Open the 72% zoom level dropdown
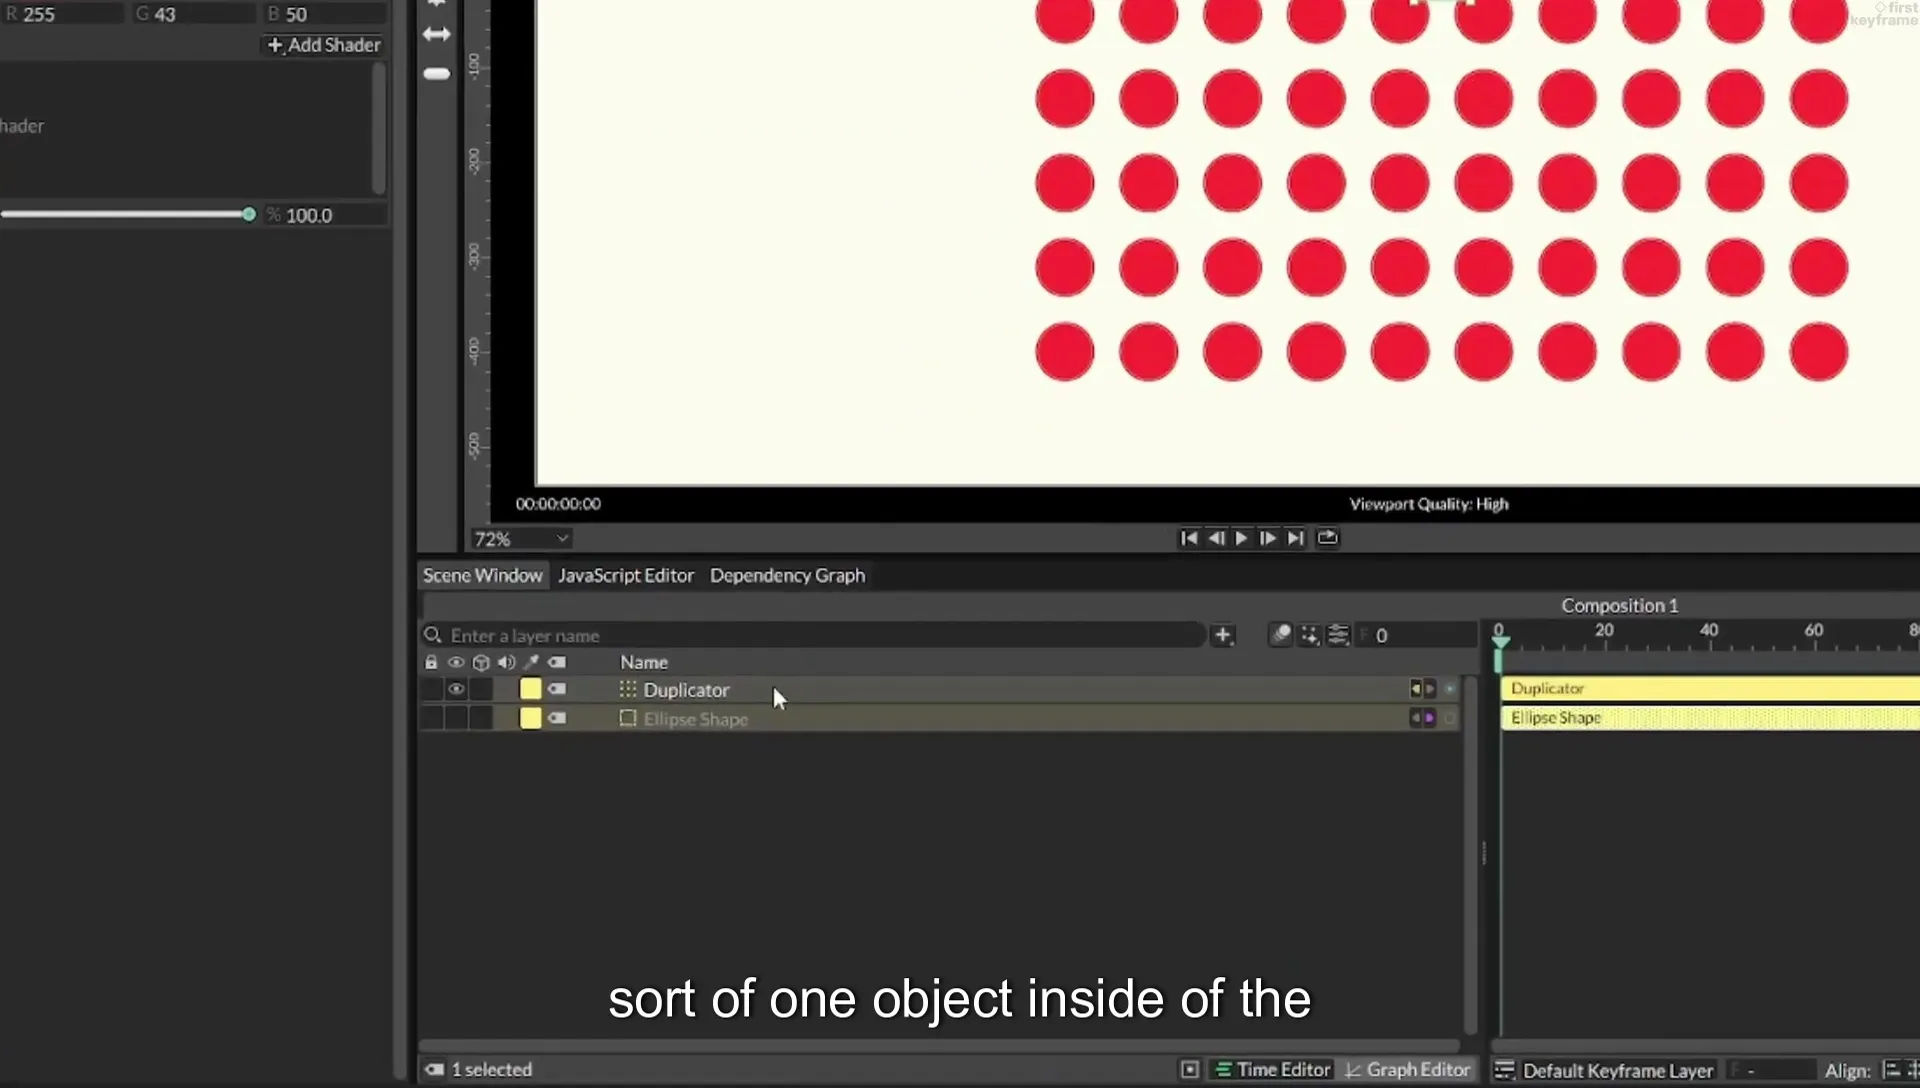Image resolution: width=1920 pixels, height=1088 pixels. click(521, 539)
